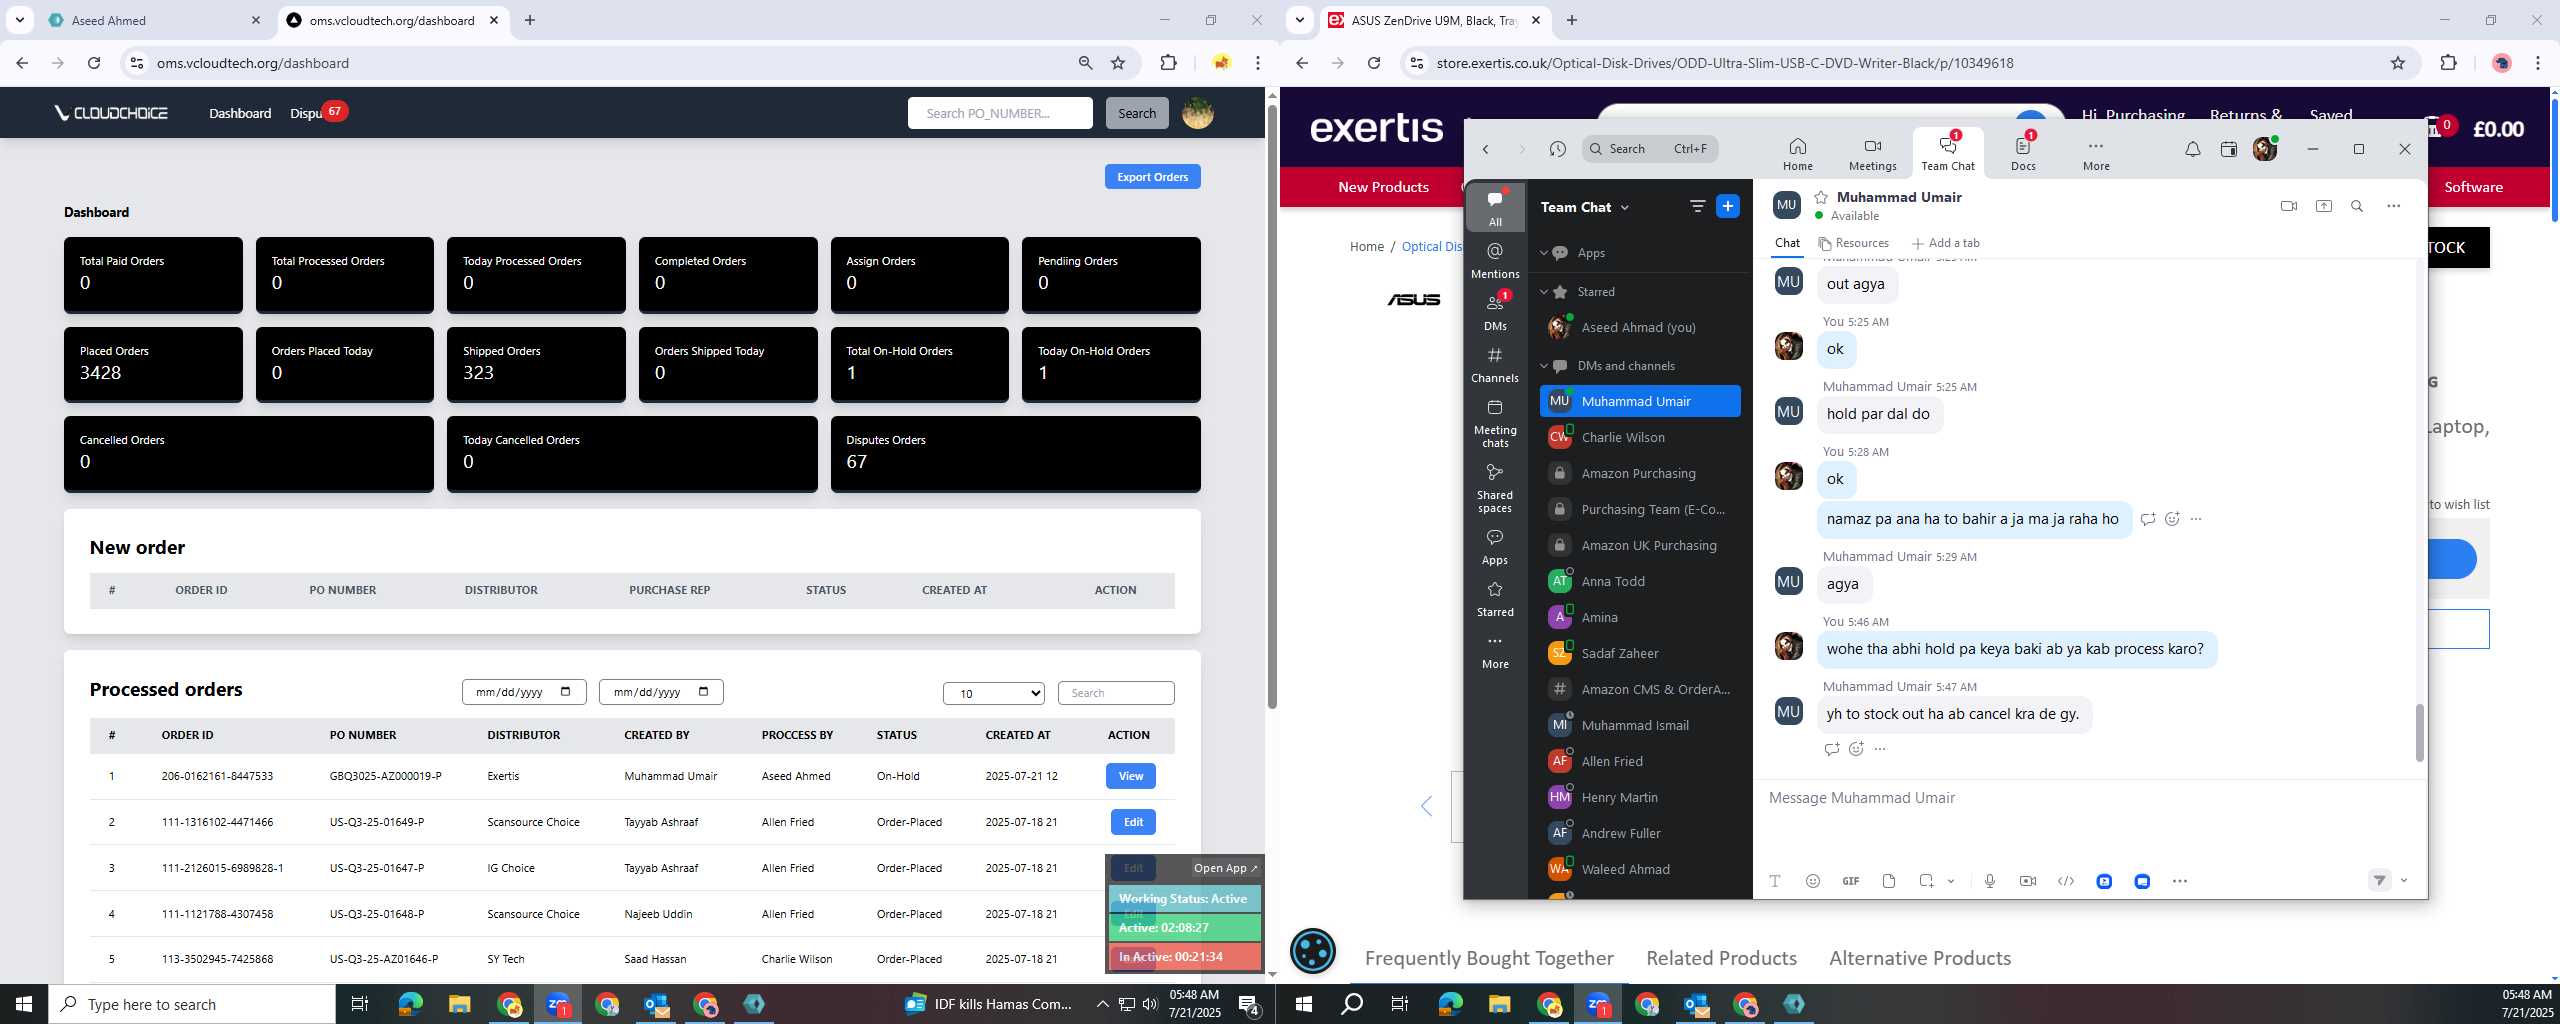Viewport: 2560px width, 1024px height.
Task: Star the Muhammad Umair chat
Action: (1821, 197)
